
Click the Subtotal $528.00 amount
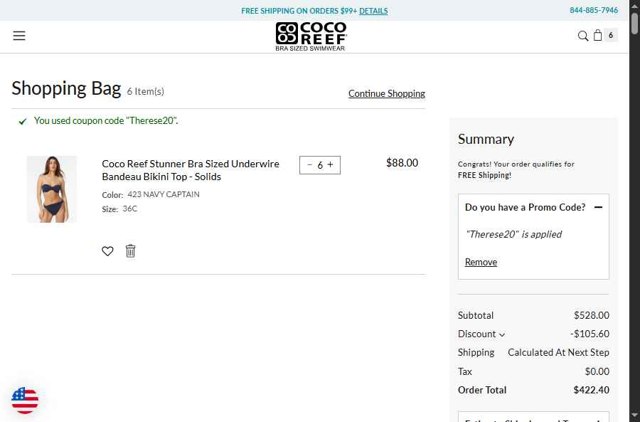pos(591,315)
